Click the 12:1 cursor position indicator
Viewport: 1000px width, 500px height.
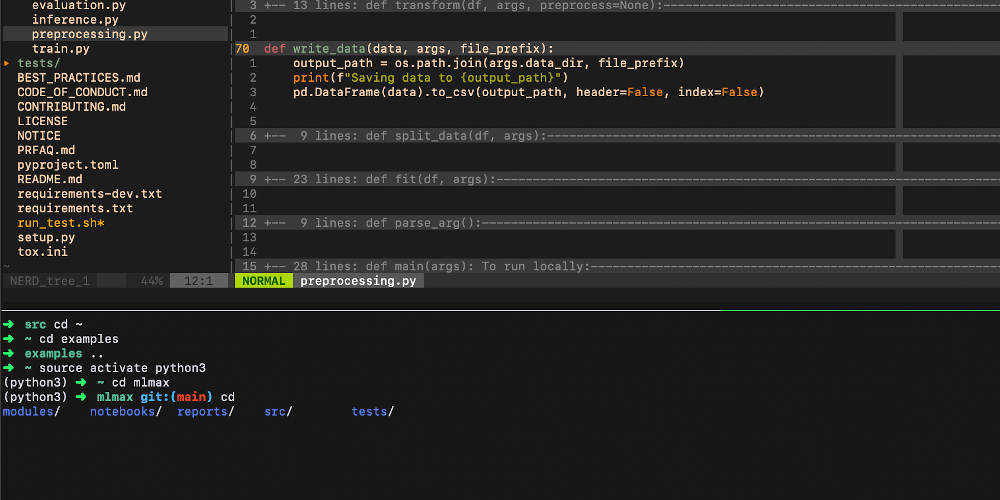pyautogui.click(x=198, y=281)
